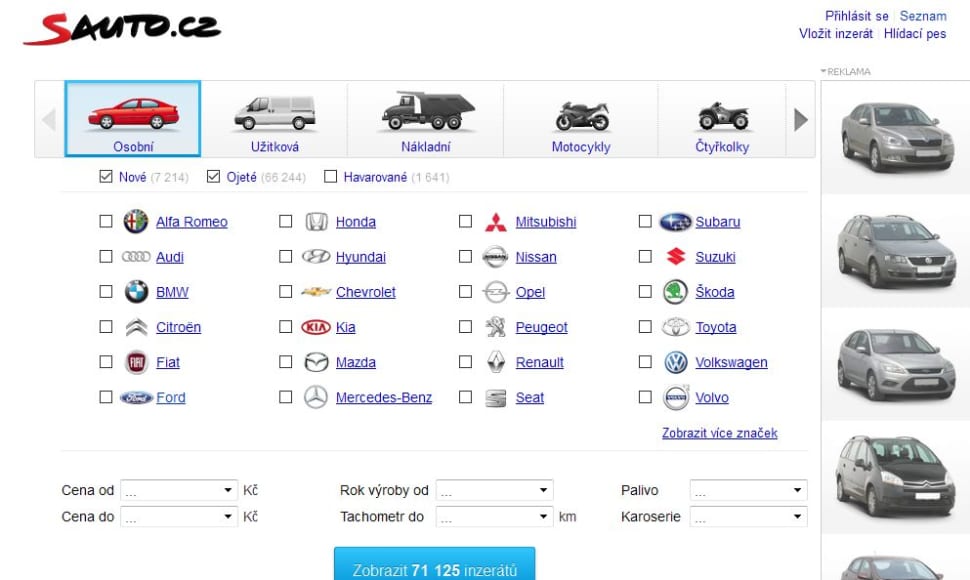The image size is (970, 580).
Task: Click the Subaru logo icon
Action: pos(676,221)
